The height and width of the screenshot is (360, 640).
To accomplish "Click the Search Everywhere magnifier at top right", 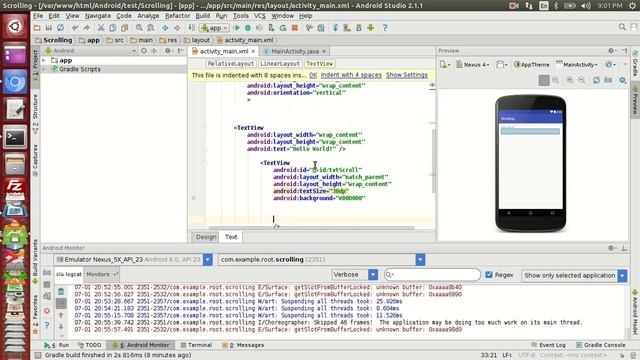I will [622, 27].
